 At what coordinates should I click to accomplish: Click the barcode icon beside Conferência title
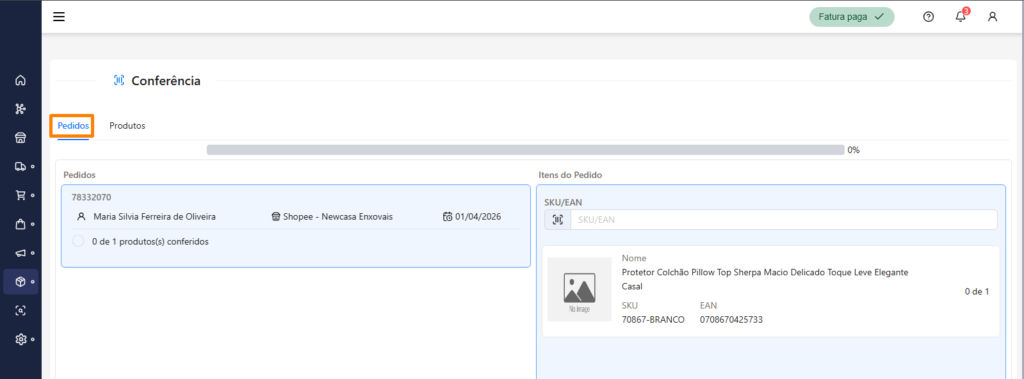pyautogui.click(x=119, y=80)
